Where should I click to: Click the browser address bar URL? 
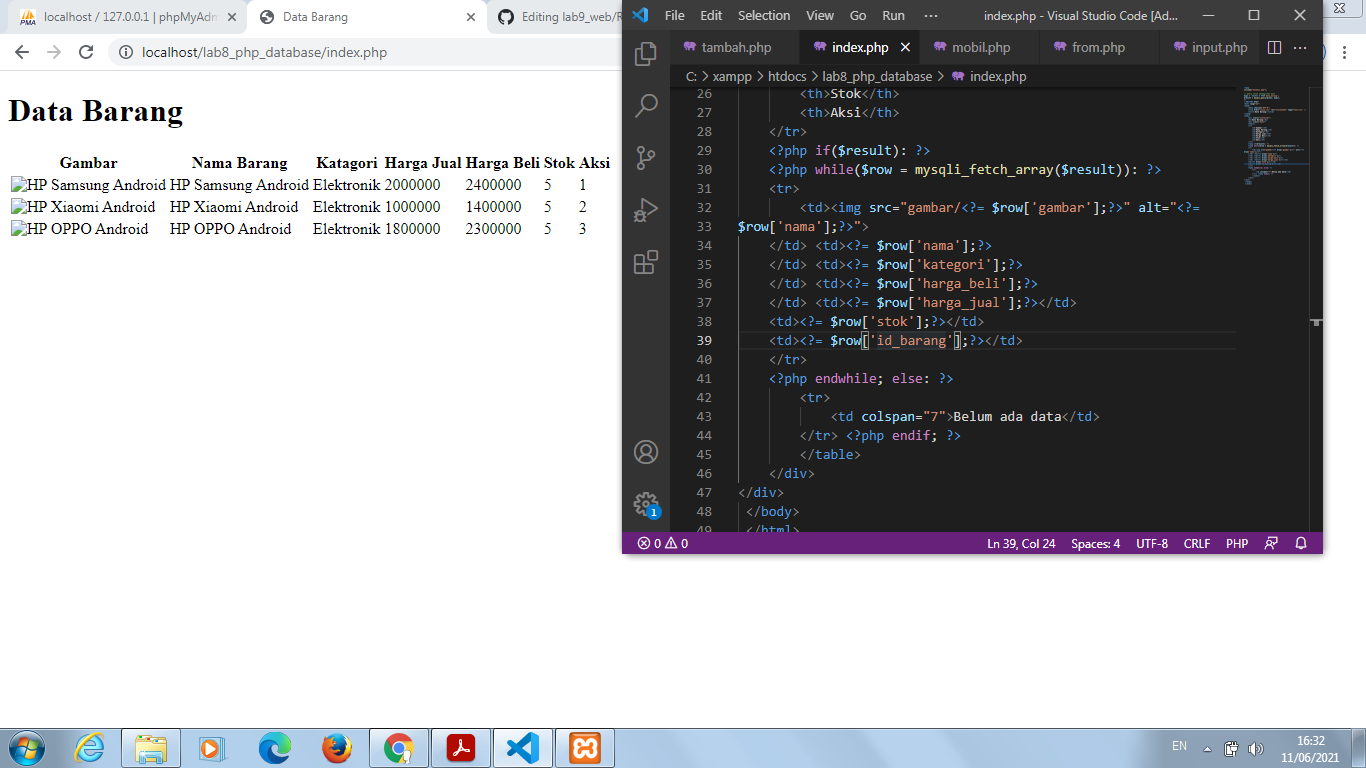tap(264, 52)
